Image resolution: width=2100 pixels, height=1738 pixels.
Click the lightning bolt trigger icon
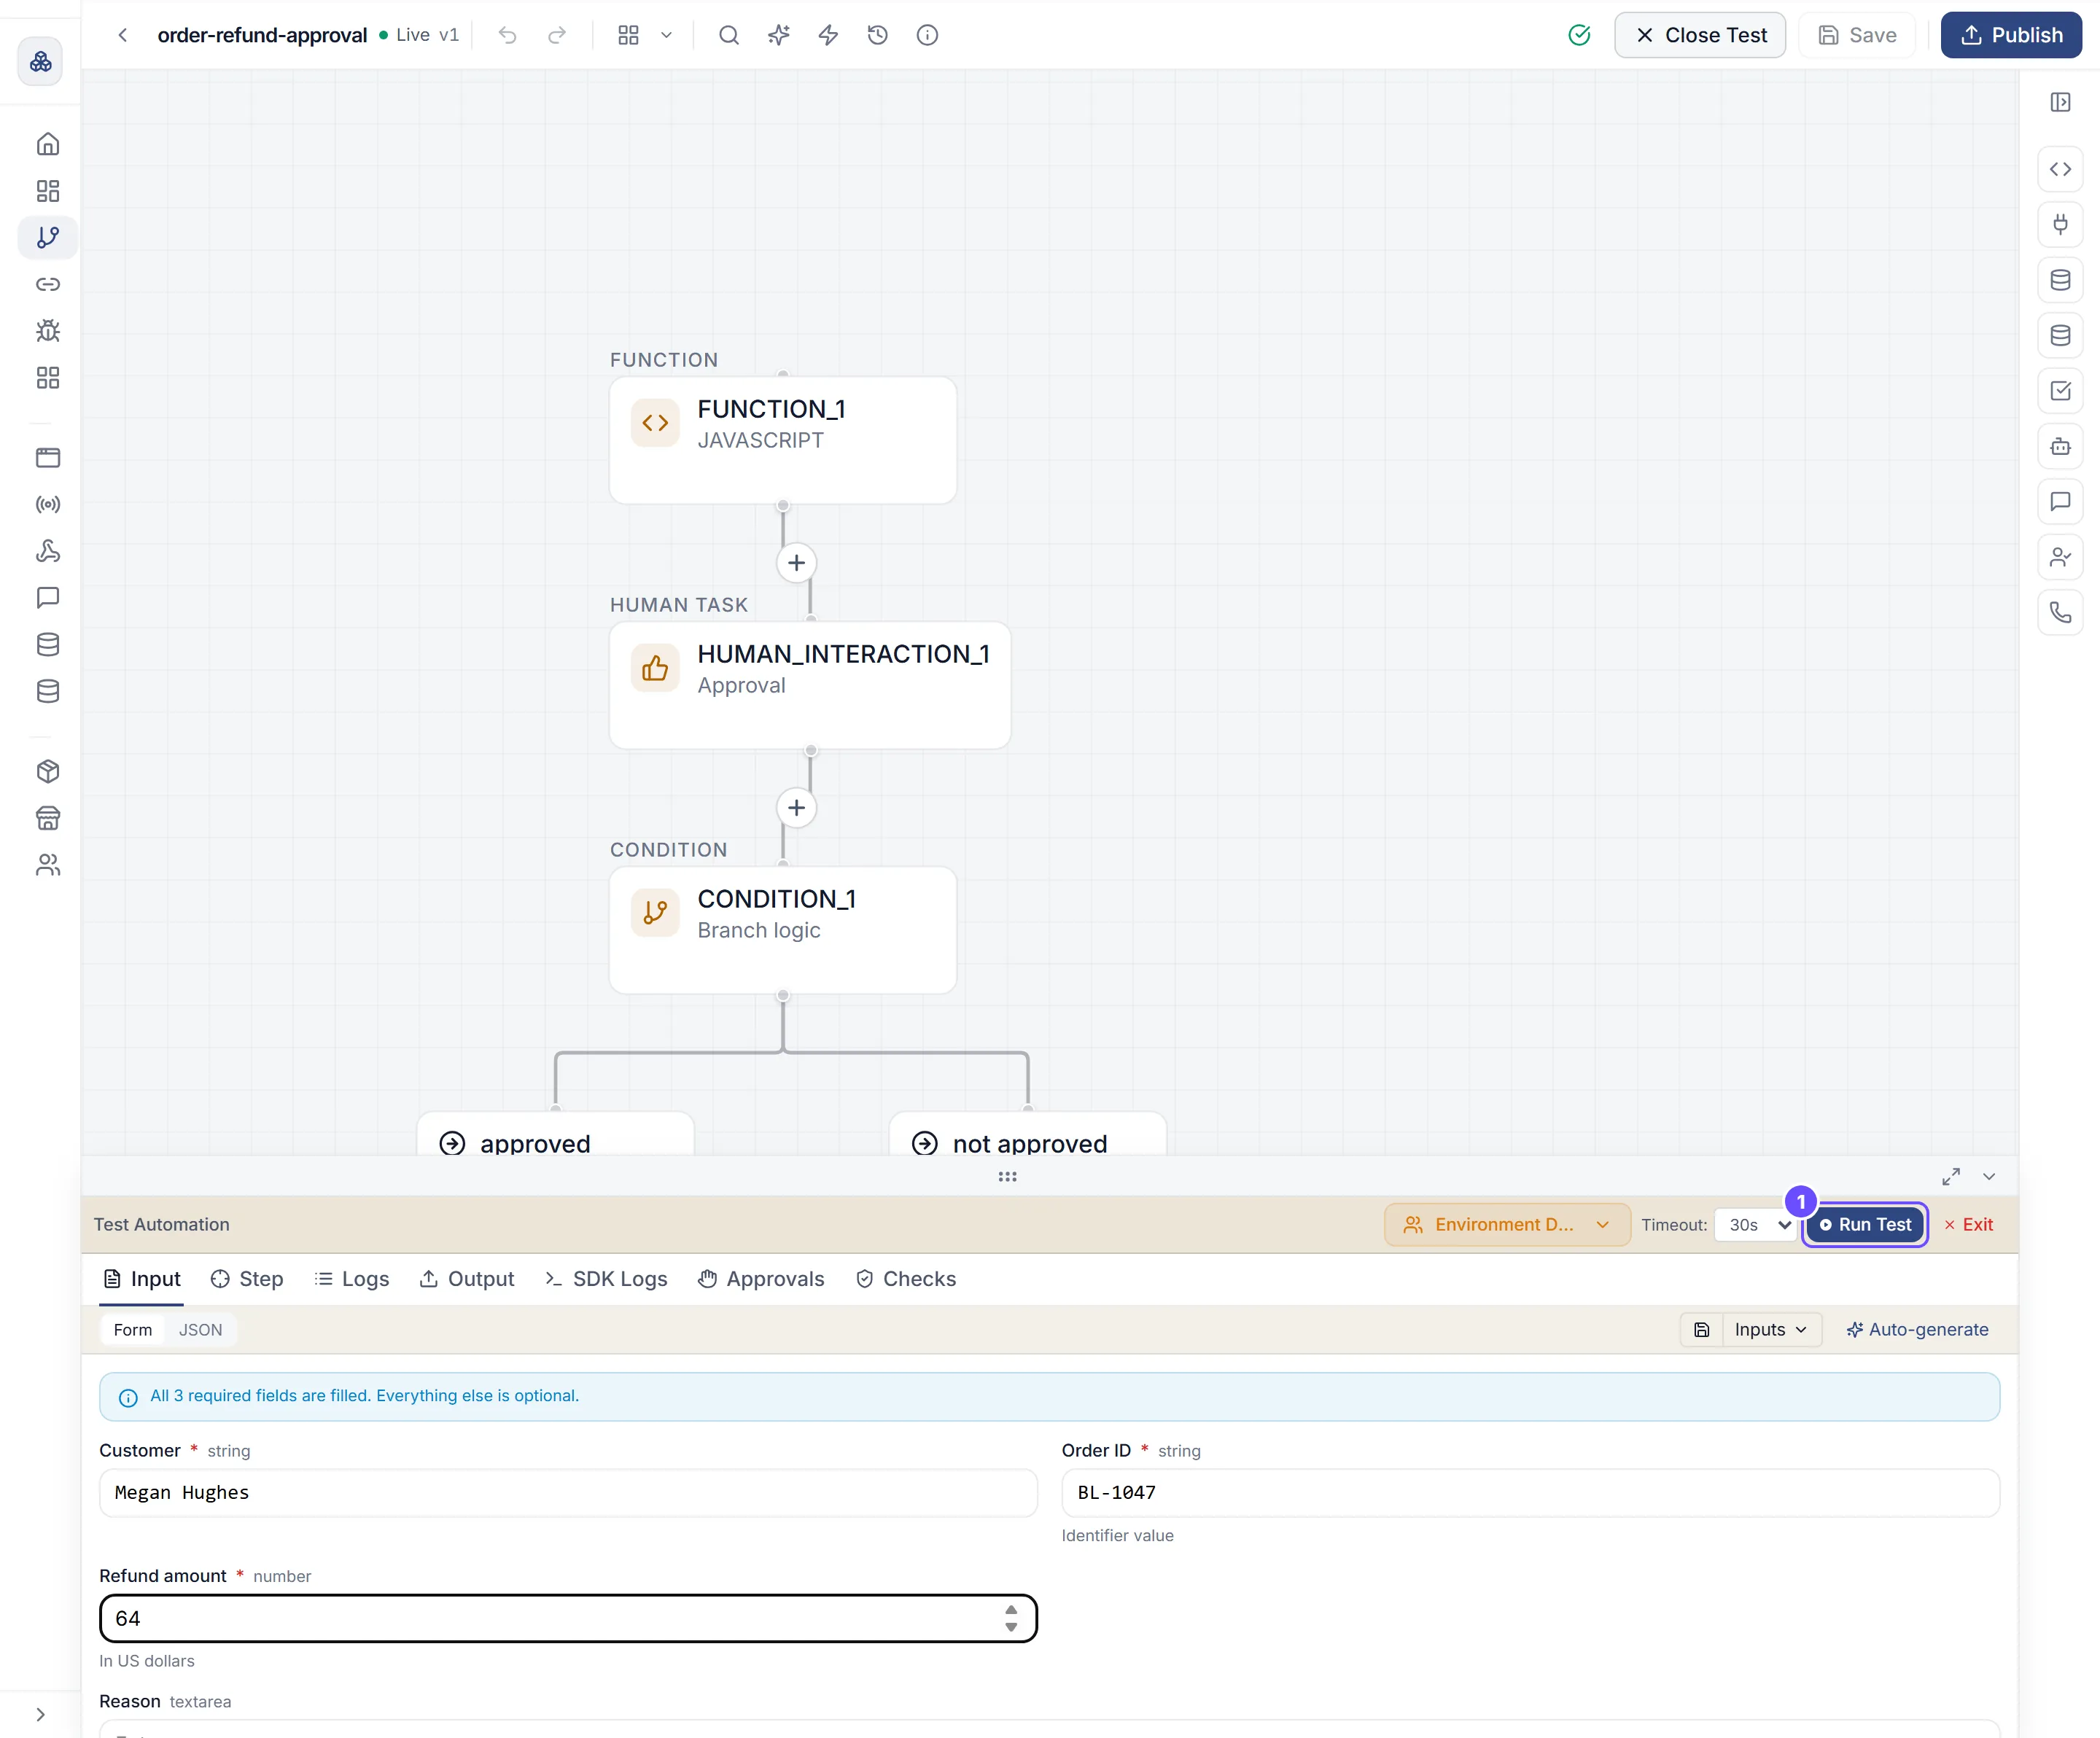(x=828, y=35)
